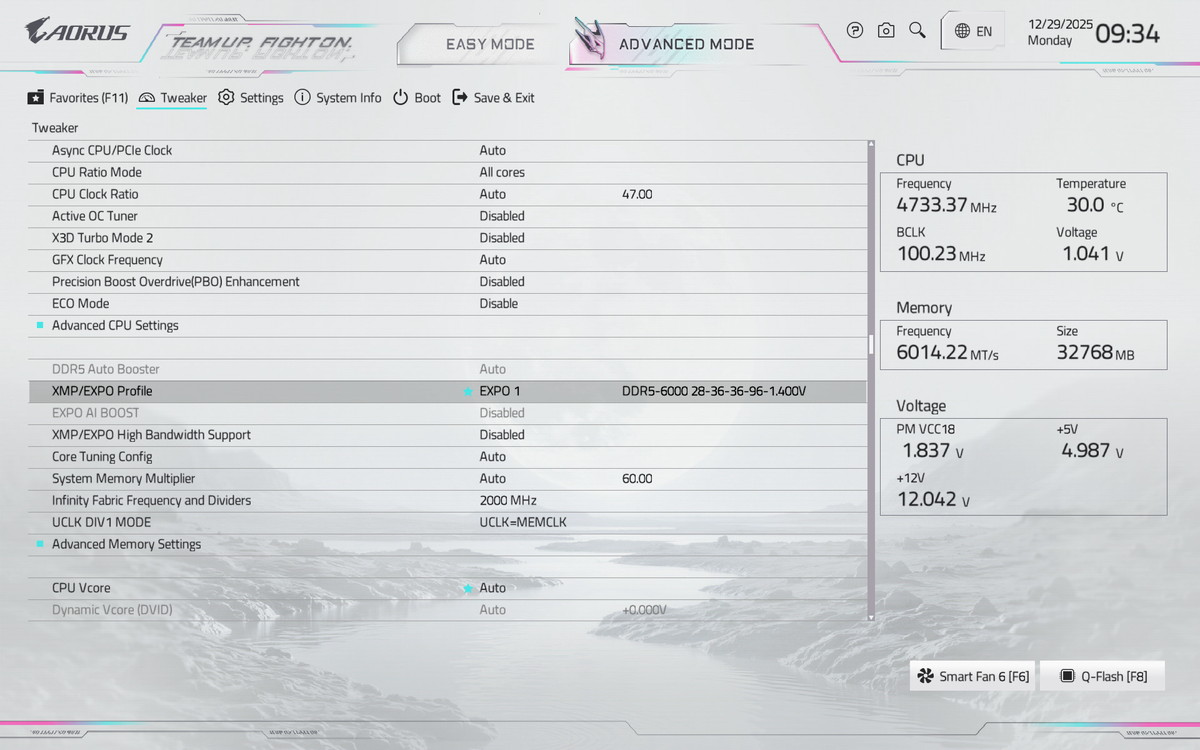Click the AORUS logo
1200x750 pixels.
click(77, 32)
